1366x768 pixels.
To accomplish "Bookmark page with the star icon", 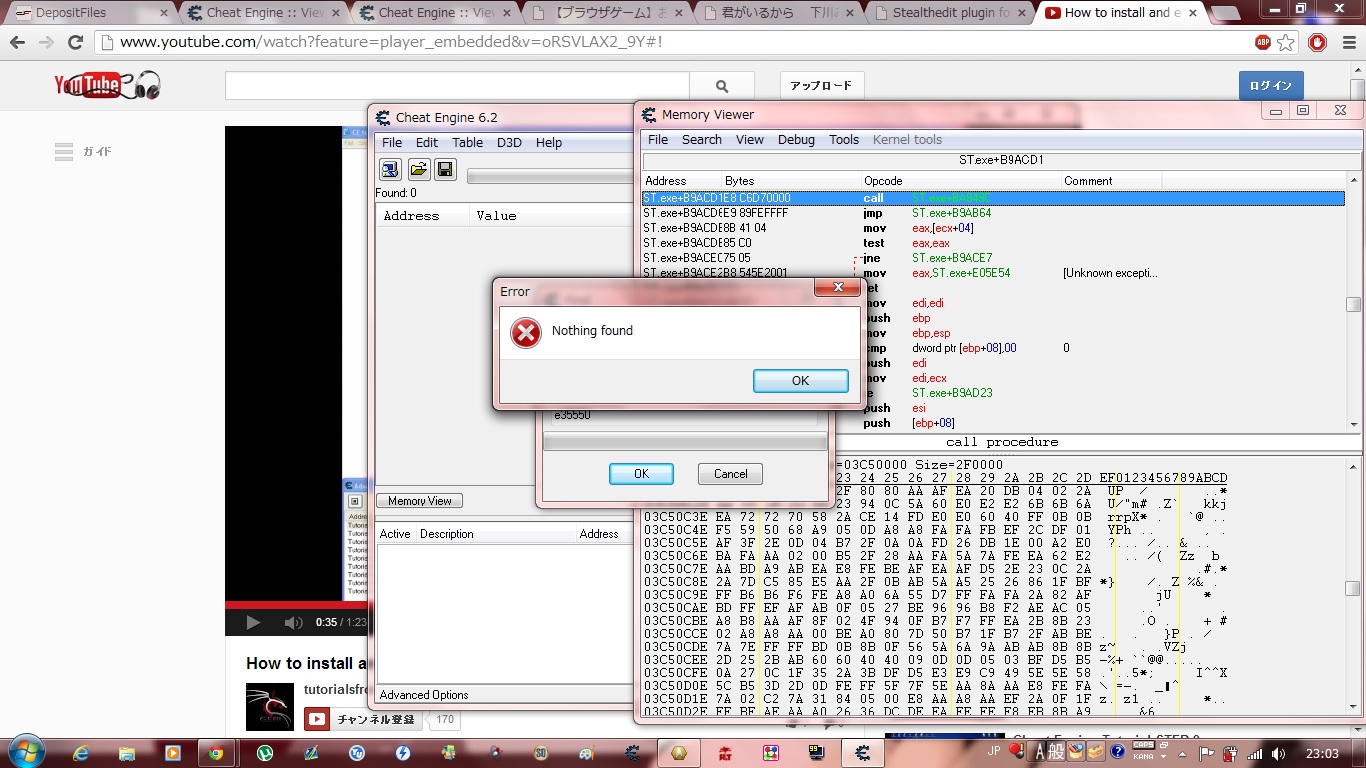I will 1286,42.
